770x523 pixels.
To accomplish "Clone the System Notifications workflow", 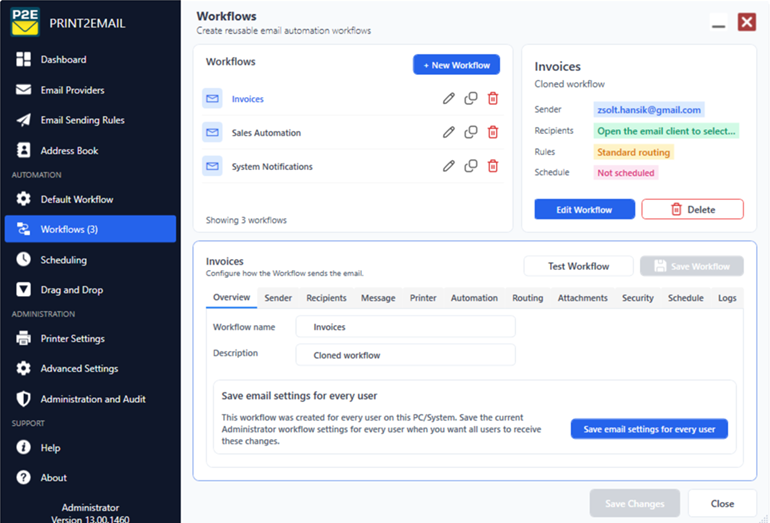I will point(470,166).
